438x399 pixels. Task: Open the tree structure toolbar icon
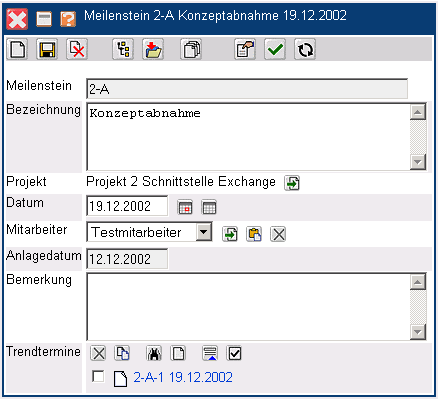point(123,49)
